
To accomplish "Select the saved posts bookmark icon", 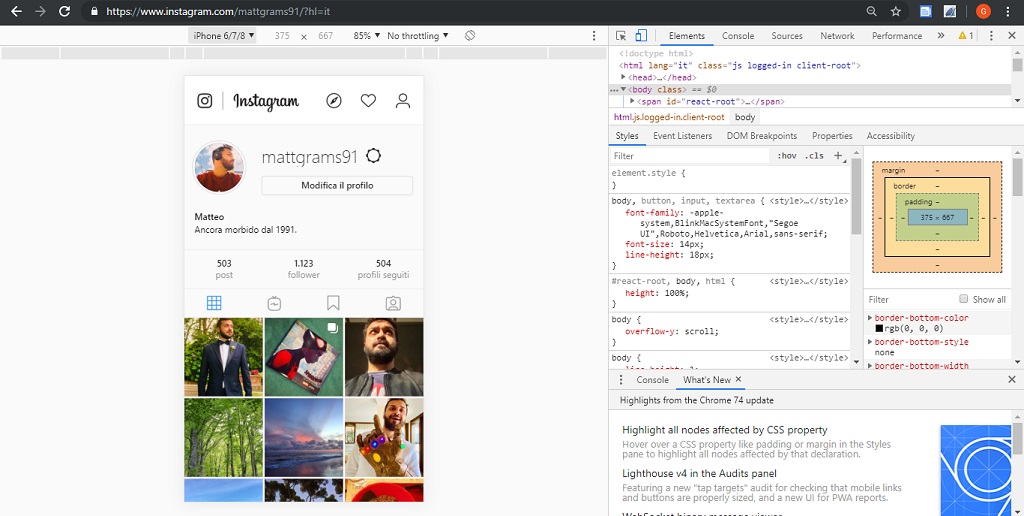I will pos(333,303).
